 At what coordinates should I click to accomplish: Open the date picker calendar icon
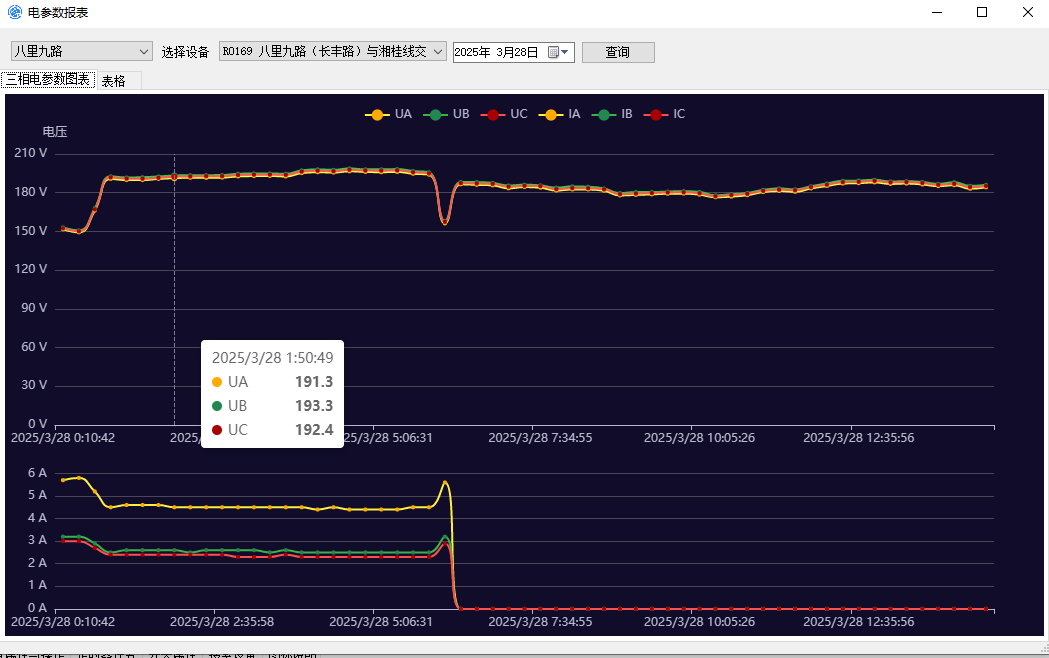[x=555, y=52]
